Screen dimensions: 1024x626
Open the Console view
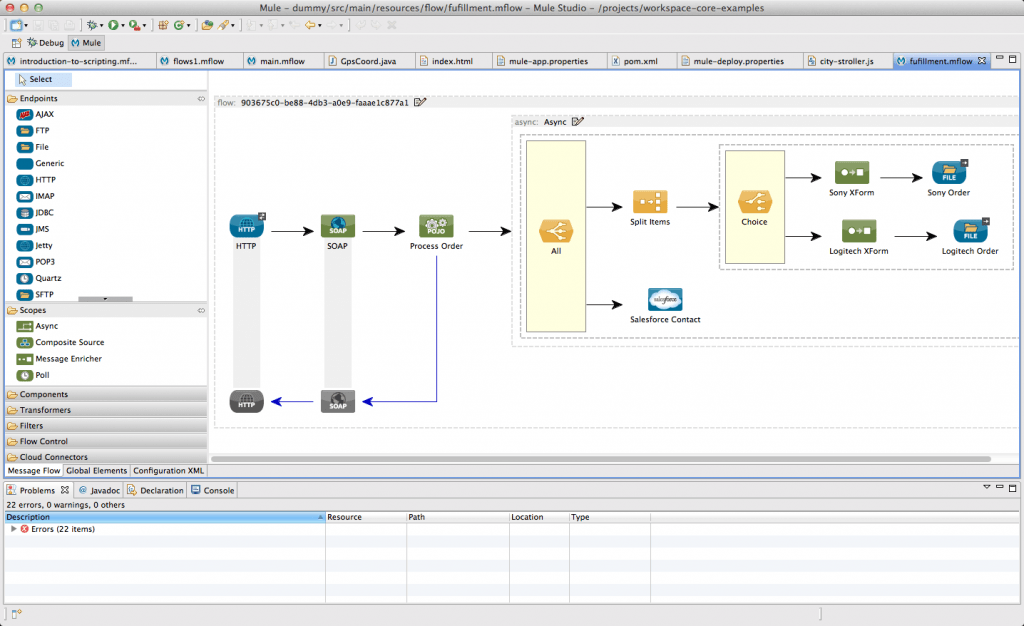coord(211,490)
